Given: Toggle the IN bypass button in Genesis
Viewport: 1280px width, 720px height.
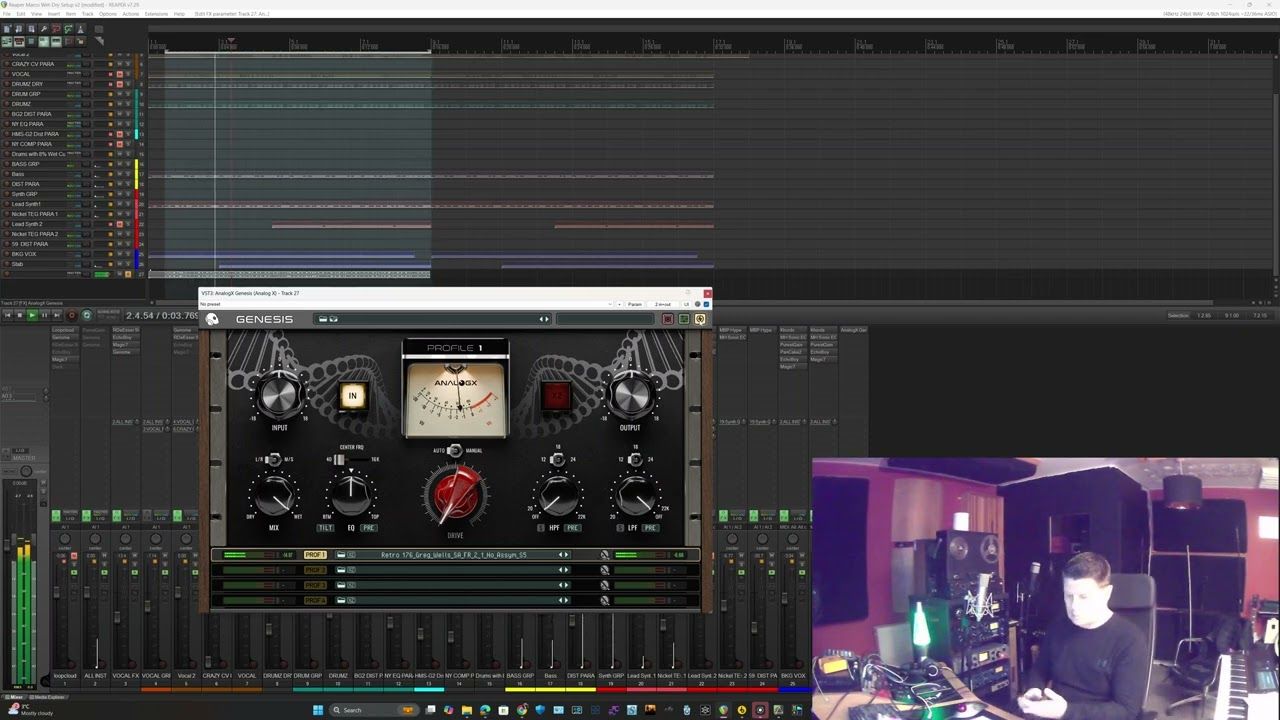Looking at the screenshot, I should click(x=352, y=396).
